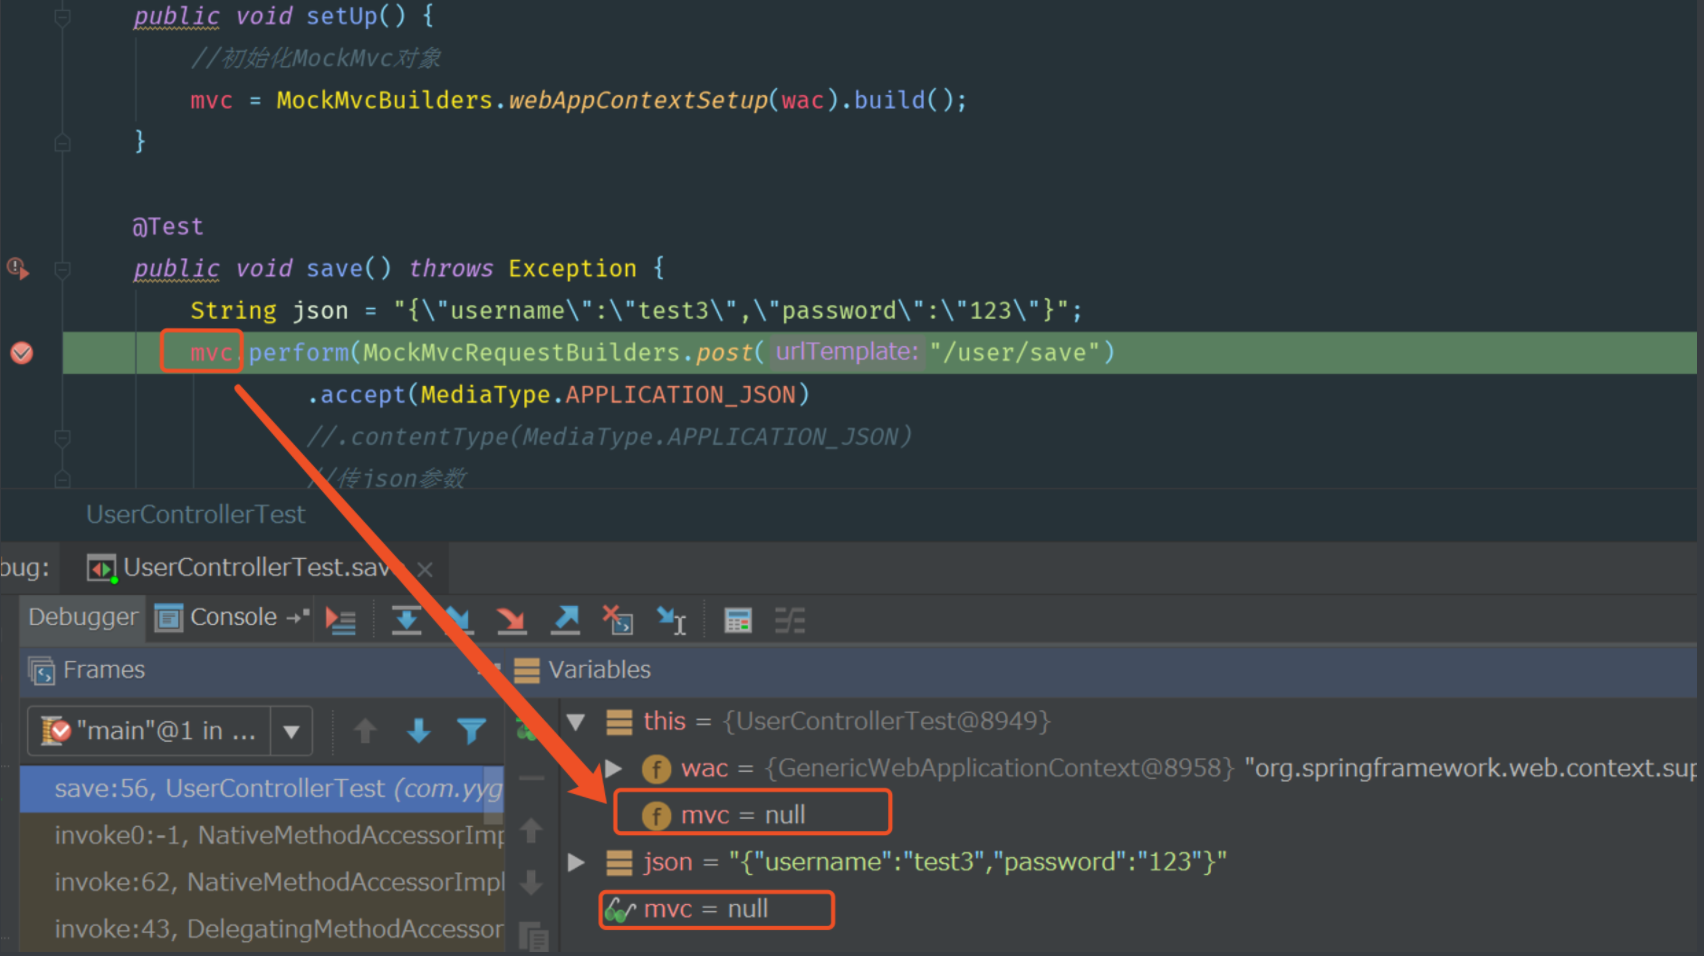Click the Drop Frame icon
Screen dimensions: 1704x956
click(618, 620)
